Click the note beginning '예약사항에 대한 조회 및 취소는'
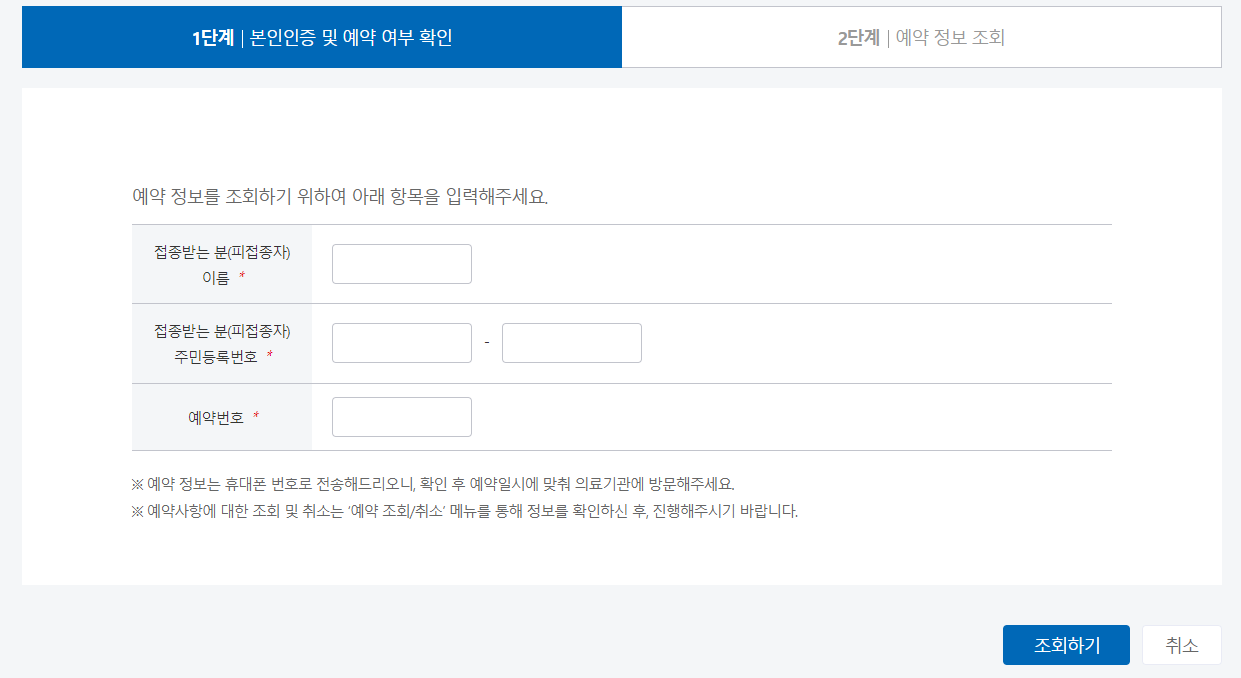 pos(465,512)
